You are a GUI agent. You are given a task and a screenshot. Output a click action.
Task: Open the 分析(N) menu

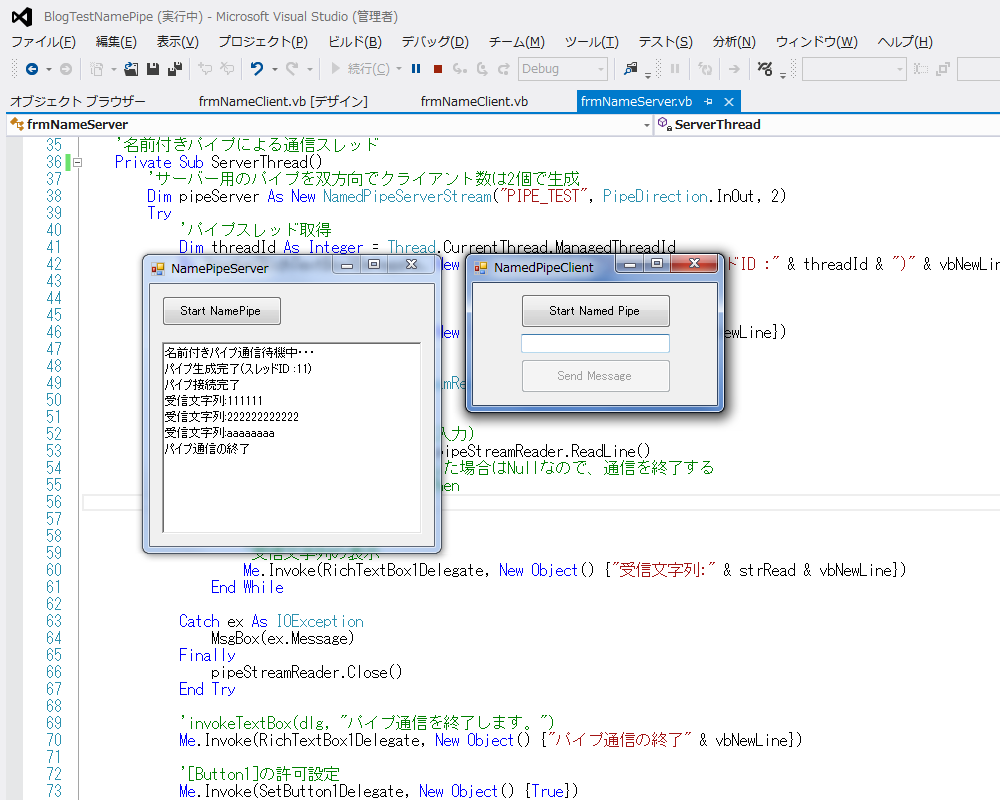(x=734, y=42)
